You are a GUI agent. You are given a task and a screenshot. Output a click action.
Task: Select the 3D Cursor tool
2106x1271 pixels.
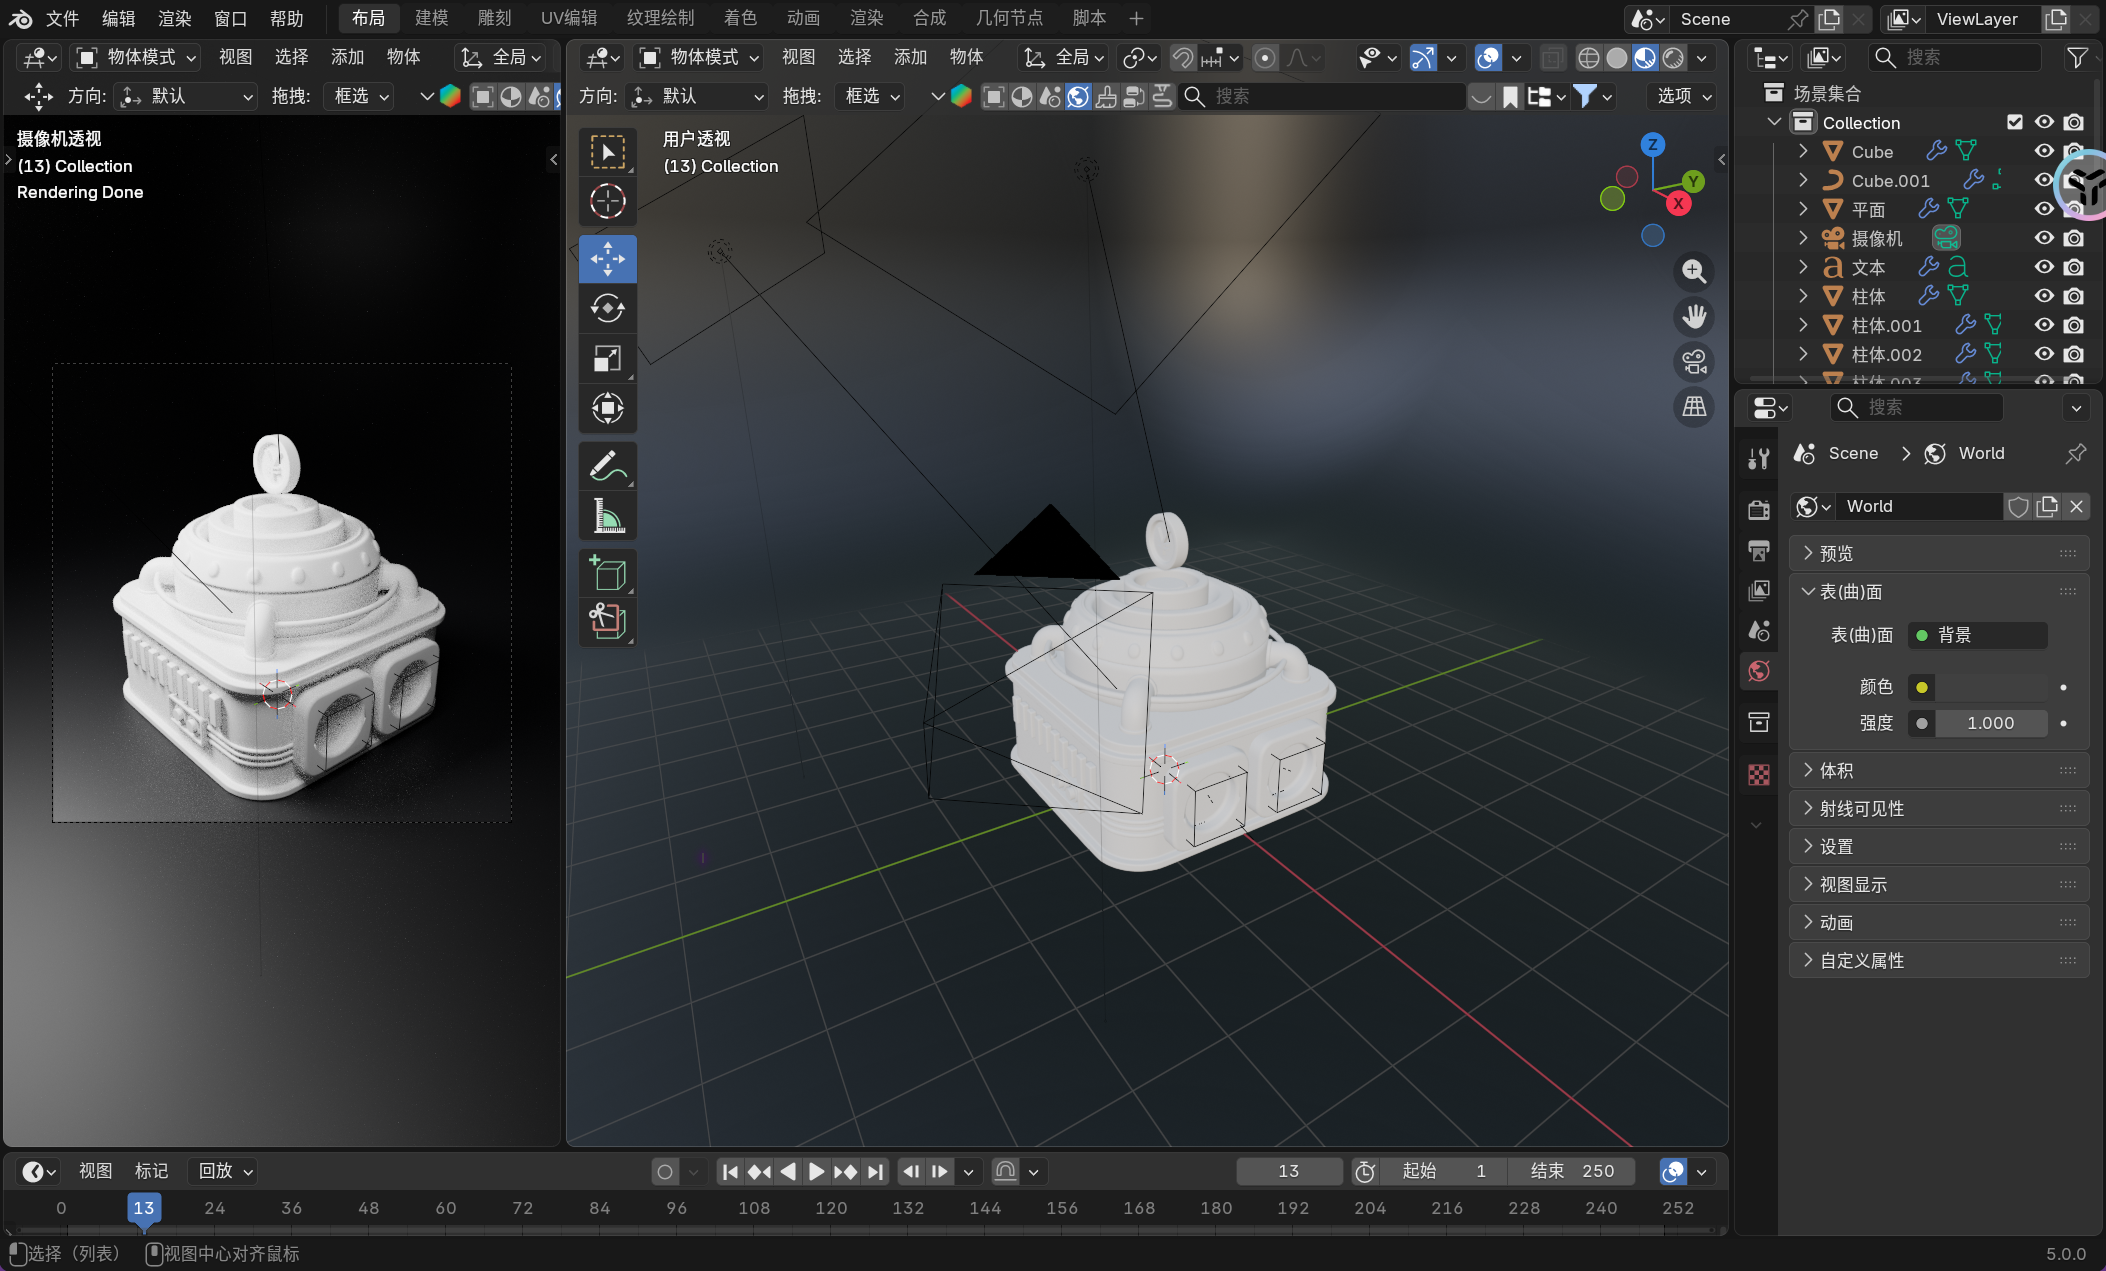[607, 201]
